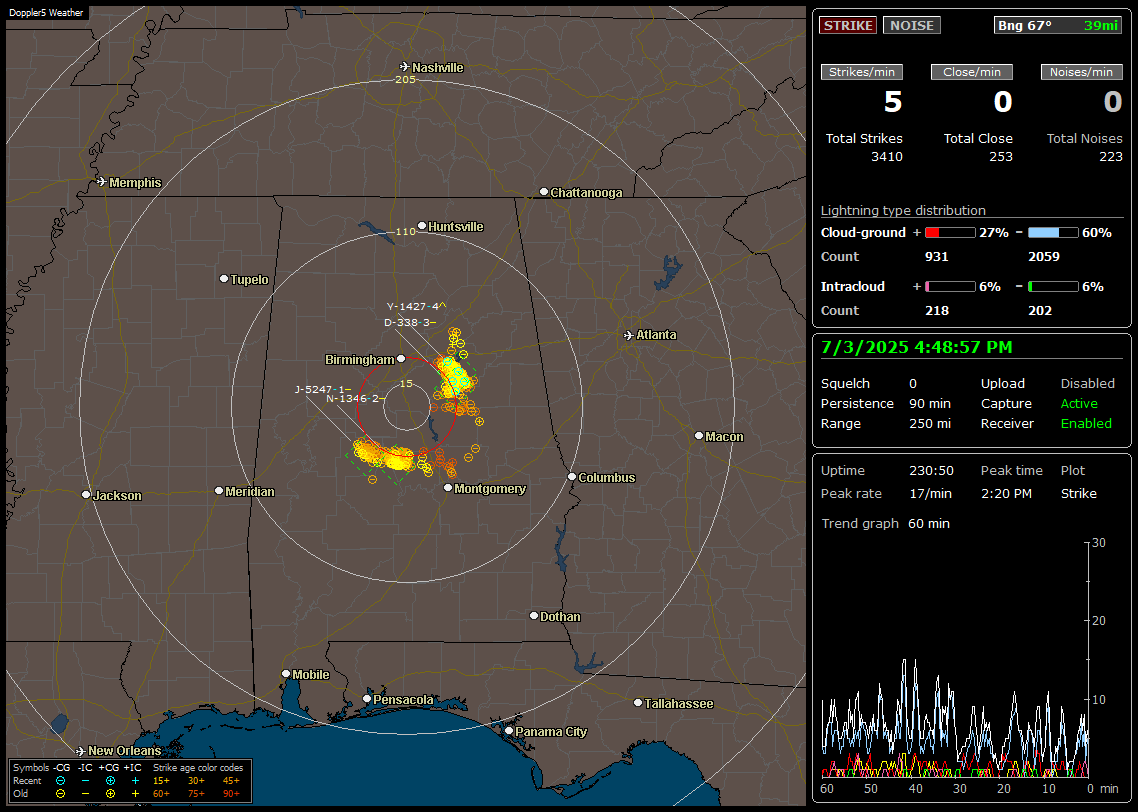Screen dimensions: 1138x812
Task: Click the 15+ strike age color code
Action: click(x=161, y=781)
